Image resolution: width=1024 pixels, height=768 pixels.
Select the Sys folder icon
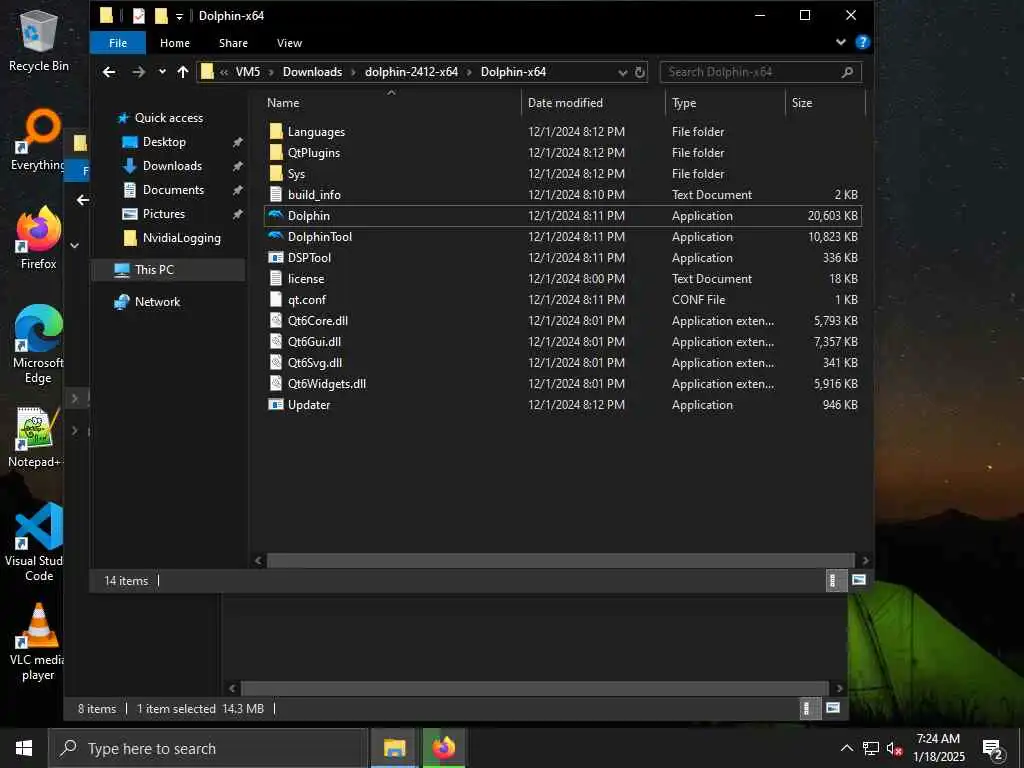click(276, 173)
